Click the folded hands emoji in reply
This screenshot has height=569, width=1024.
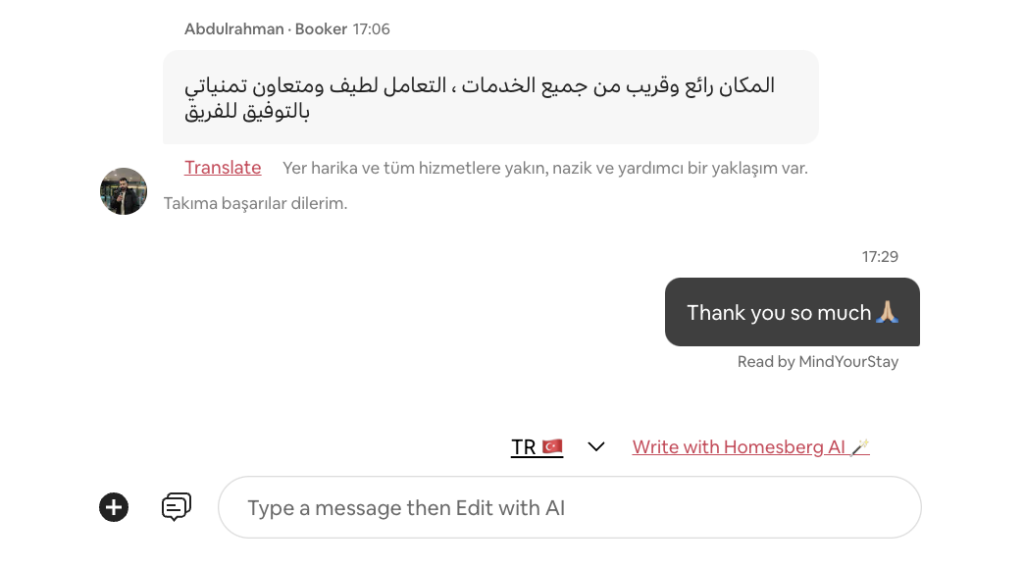(887, 312)
